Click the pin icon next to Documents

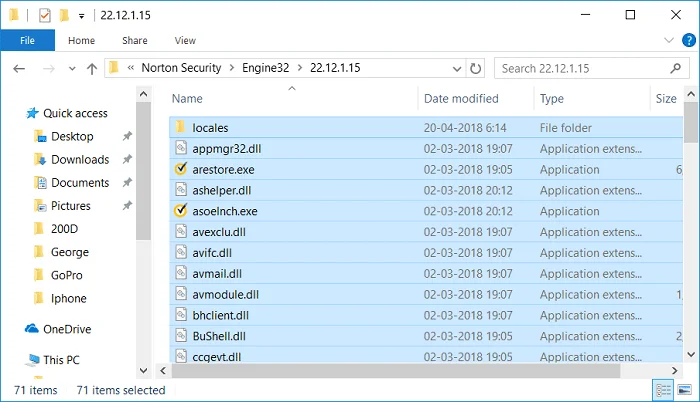point(127,183)
